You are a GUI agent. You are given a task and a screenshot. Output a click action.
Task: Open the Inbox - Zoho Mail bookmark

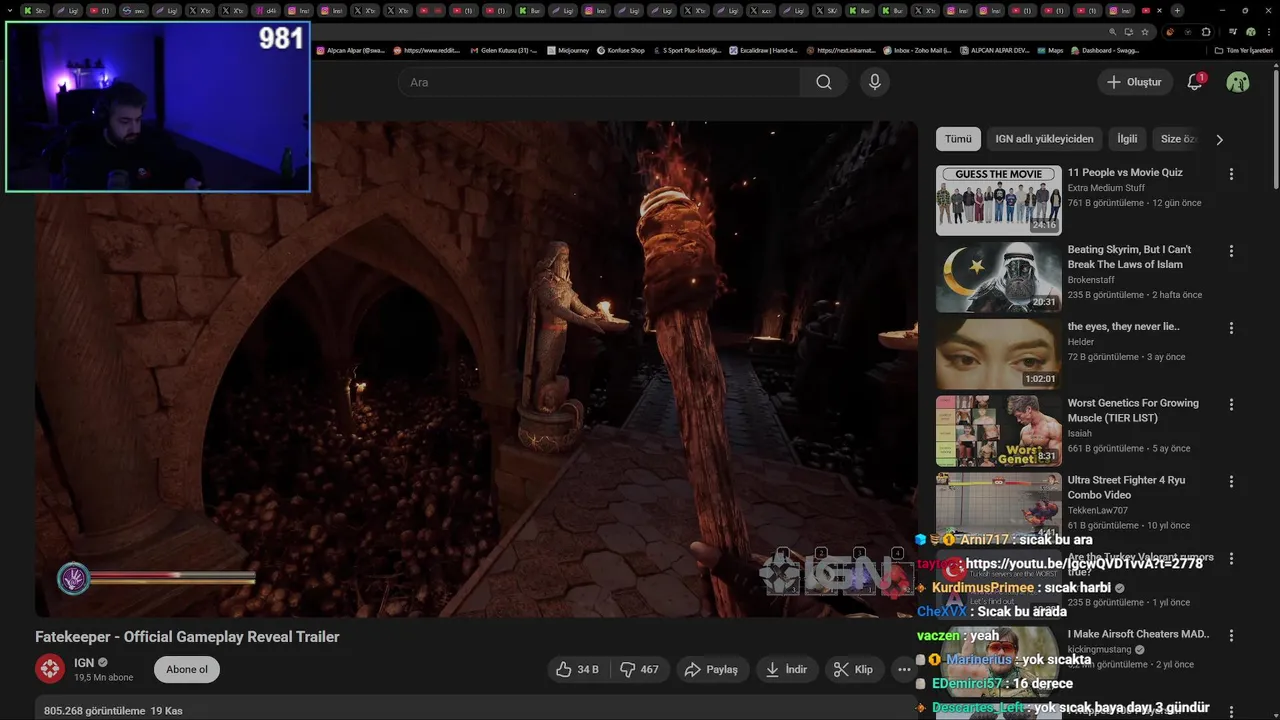coord(916,50)
